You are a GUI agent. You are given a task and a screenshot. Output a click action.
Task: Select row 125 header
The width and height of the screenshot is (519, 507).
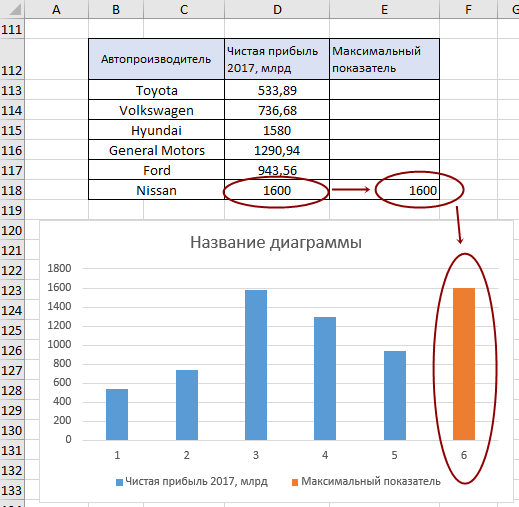pos(12,330)
